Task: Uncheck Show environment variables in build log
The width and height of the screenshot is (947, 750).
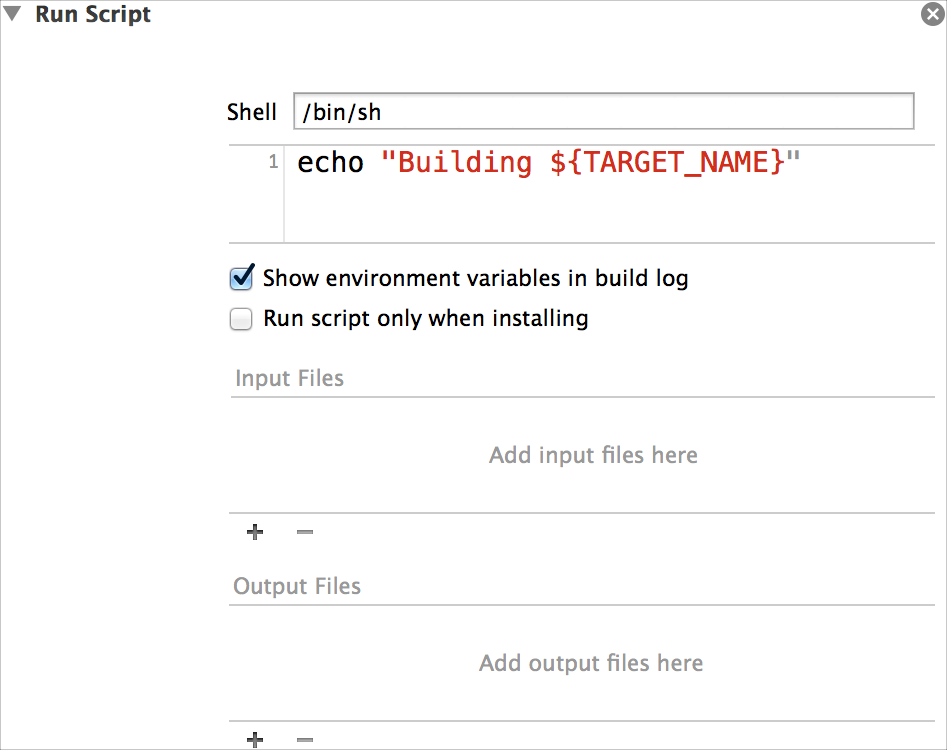Action: coord(242,278)
